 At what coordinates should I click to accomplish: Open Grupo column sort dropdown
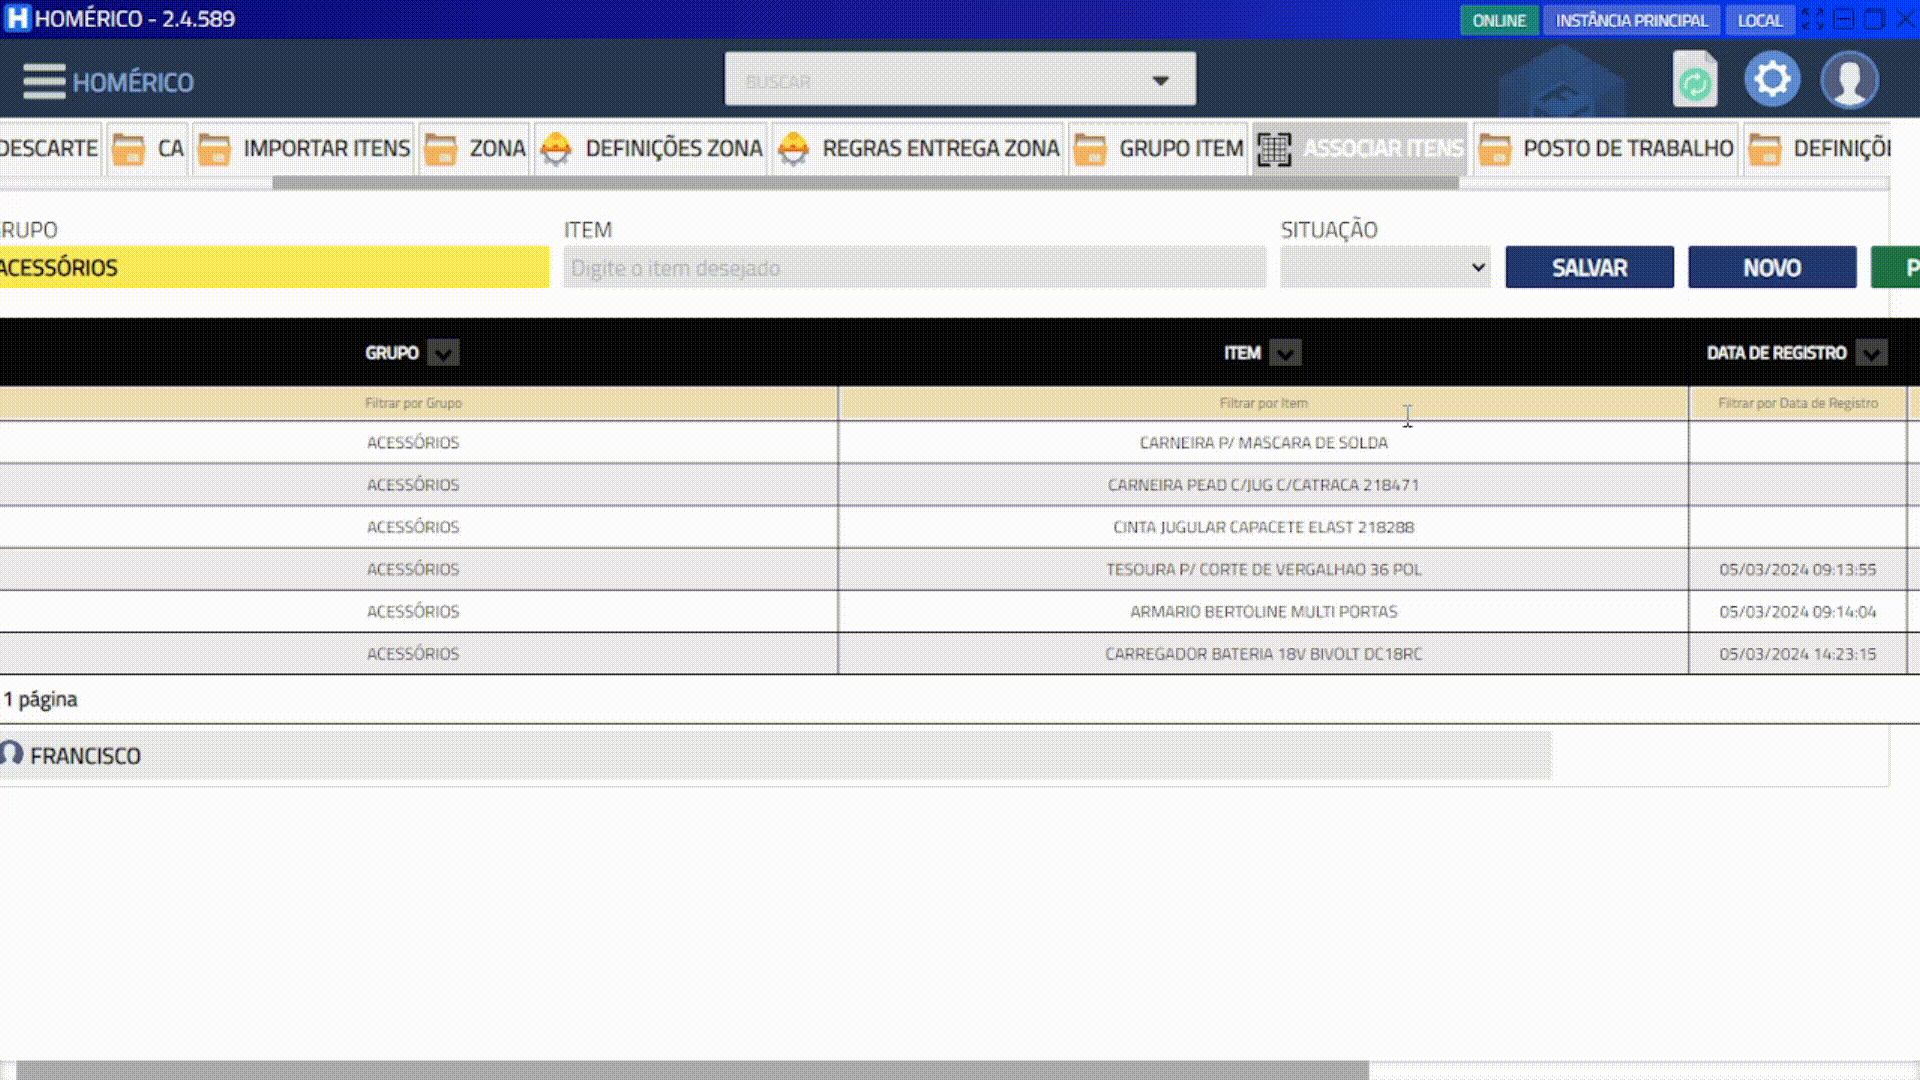pos(443,353)
